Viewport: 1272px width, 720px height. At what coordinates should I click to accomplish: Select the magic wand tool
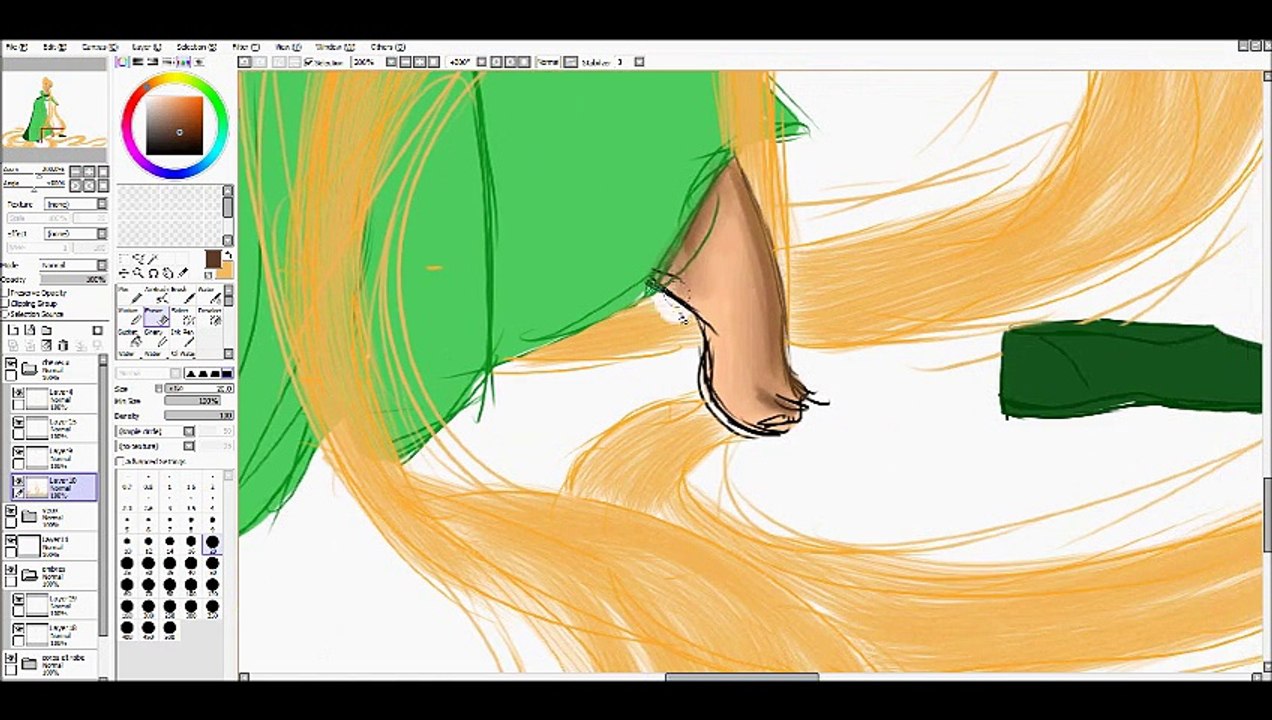(153, 258)
